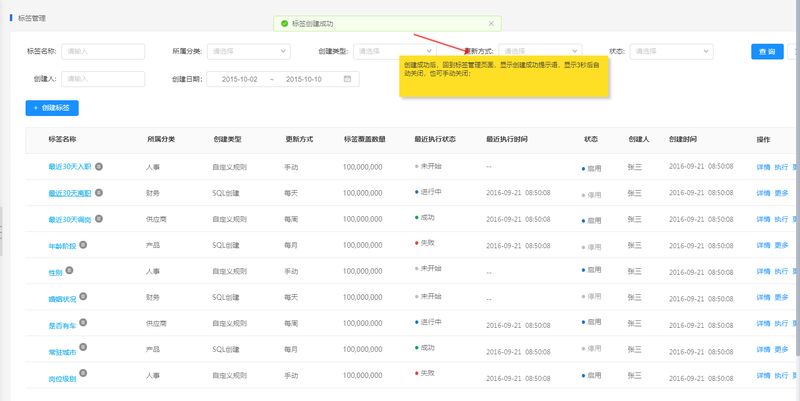Click 详情 in the 是否有车 row
Screen dimensions: 800x401
(x=763, y=323)
